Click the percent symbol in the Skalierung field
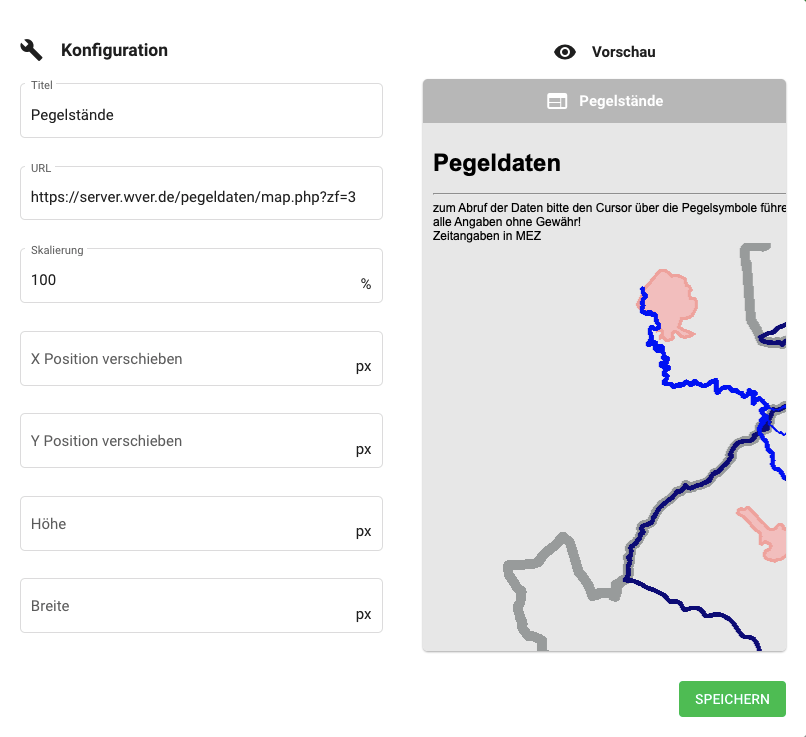 pyautogui.click(x=366, y=284)
